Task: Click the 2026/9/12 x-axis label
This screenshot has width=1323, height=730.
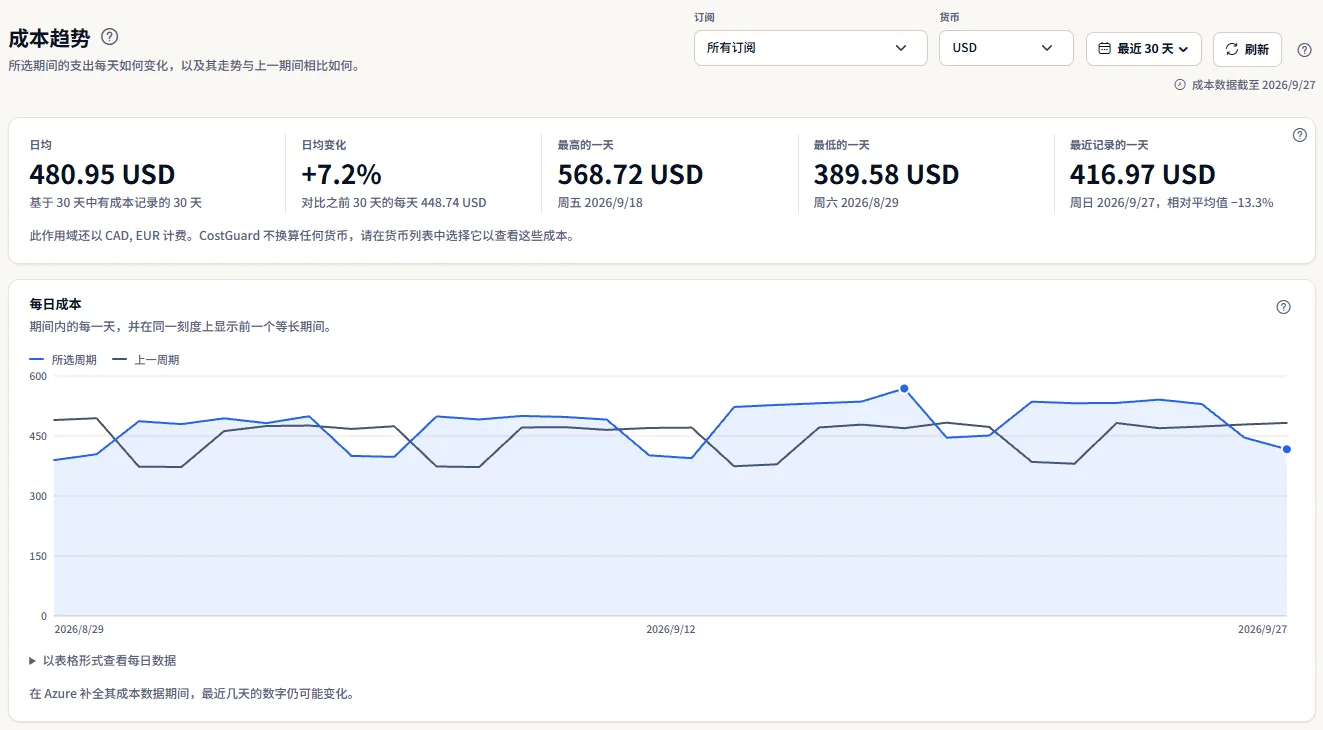Action: pyautogui.click(x=671, y=630)
